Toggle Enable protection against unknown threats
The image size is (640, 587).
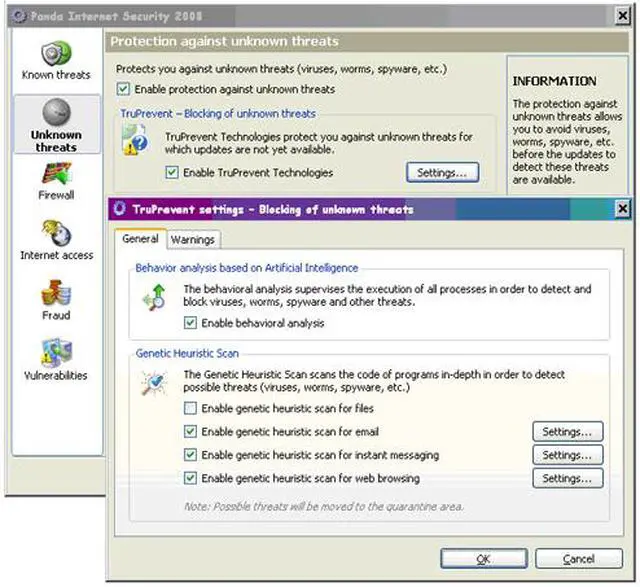coord(123,90)
